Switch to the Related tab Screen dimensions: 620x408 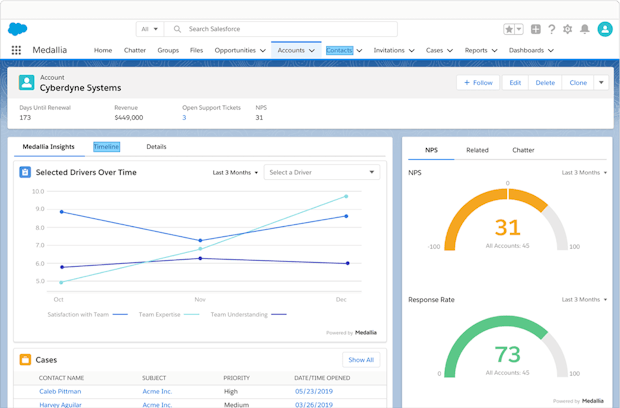tap(477, 150)
